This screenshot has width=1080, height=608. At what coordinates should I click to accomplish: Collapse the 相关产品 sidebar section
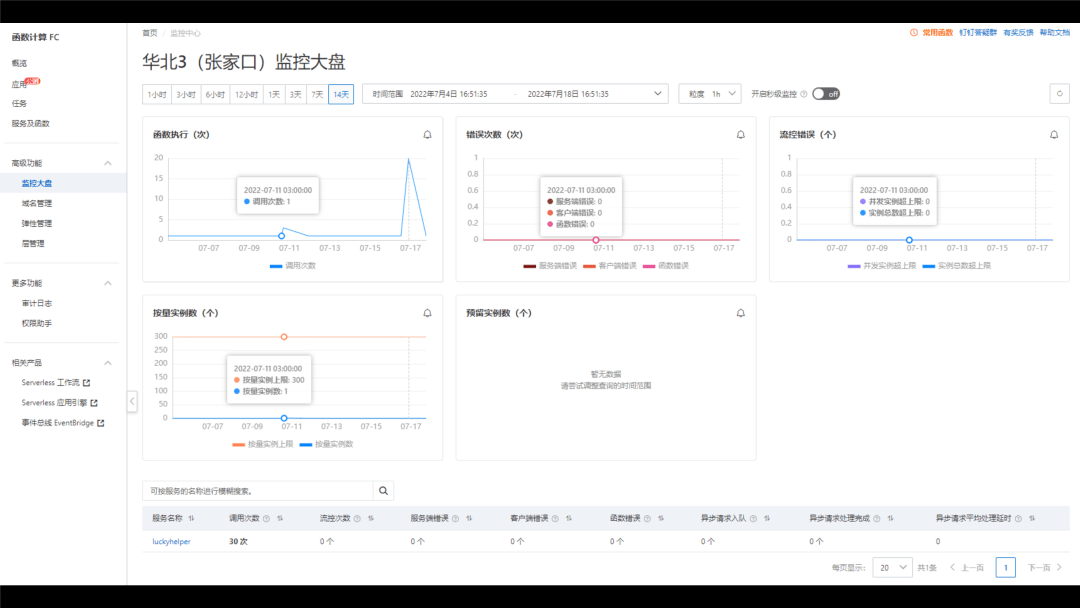107,363
